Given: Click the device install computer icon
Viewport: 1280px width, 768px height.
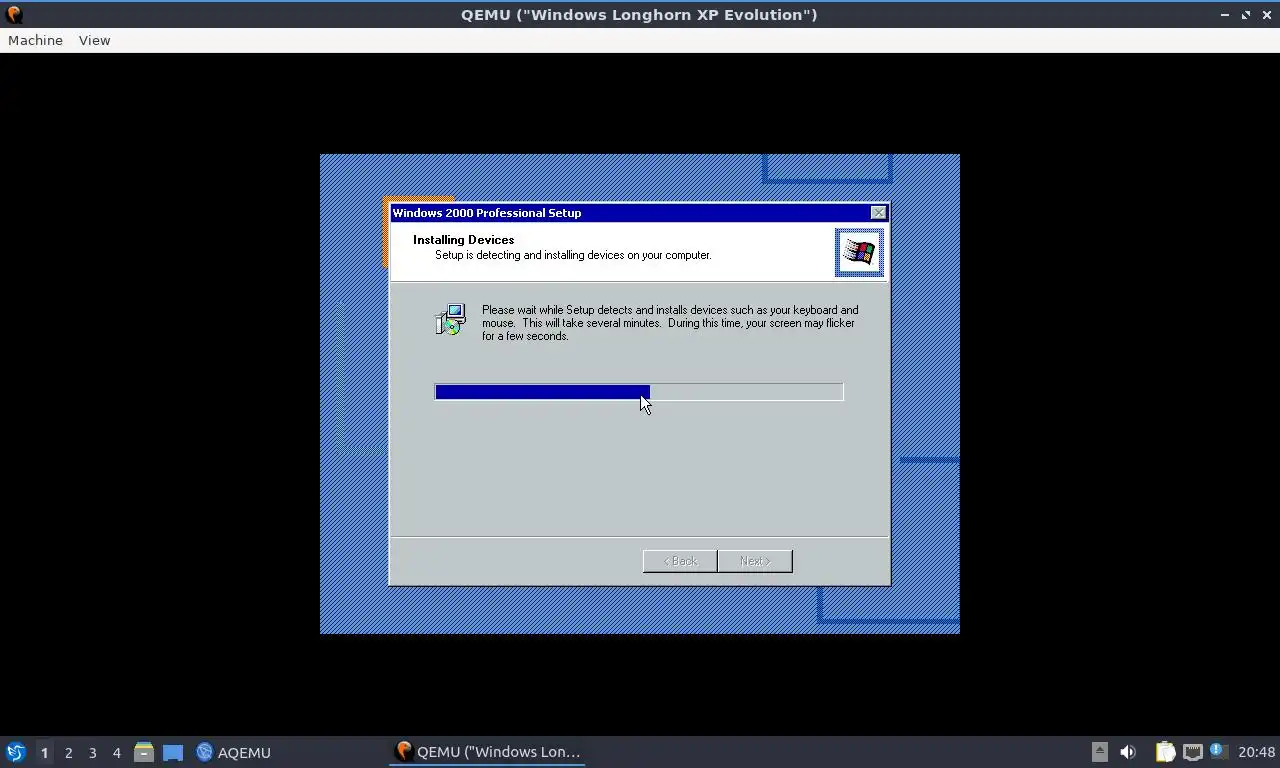Looking at the screenshot, I should (451, 319).
